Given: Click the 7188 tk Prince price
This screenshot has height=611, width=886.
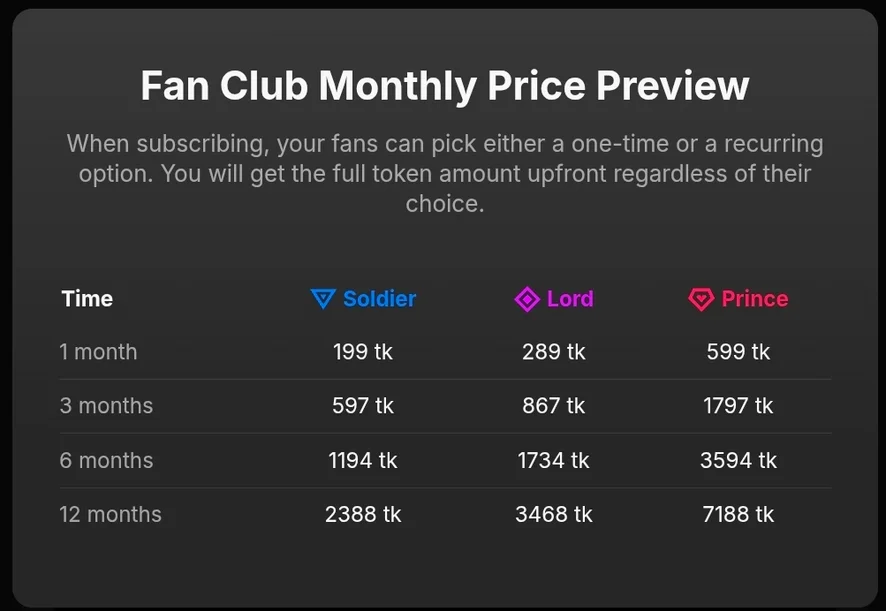Looking at the screenshot, I should pyautogui.click(x=739, y=515).
